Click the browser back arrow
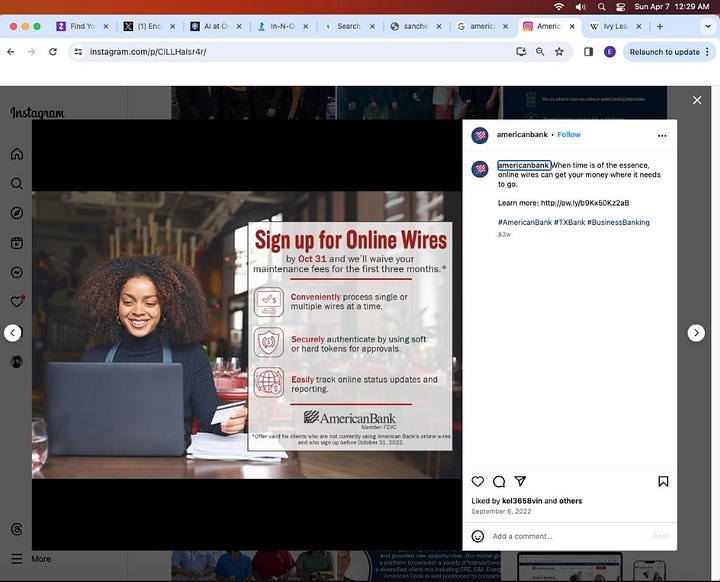The width and height of the screenshot is (720, 582). (x=11, y=52)
